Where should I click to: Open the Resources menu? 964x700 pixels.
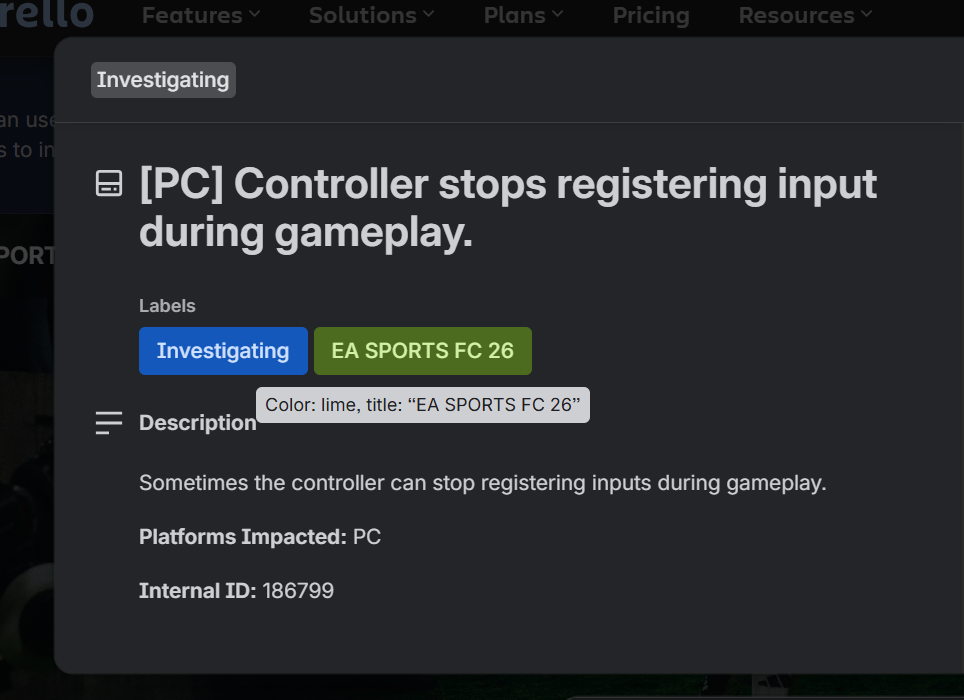click(x=804, y=15)
